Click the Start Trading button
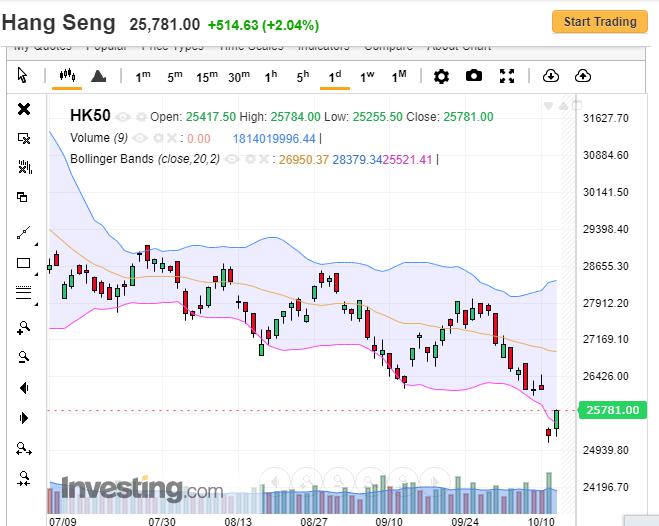Screen dimensions: 659x526 pos(599,22)
